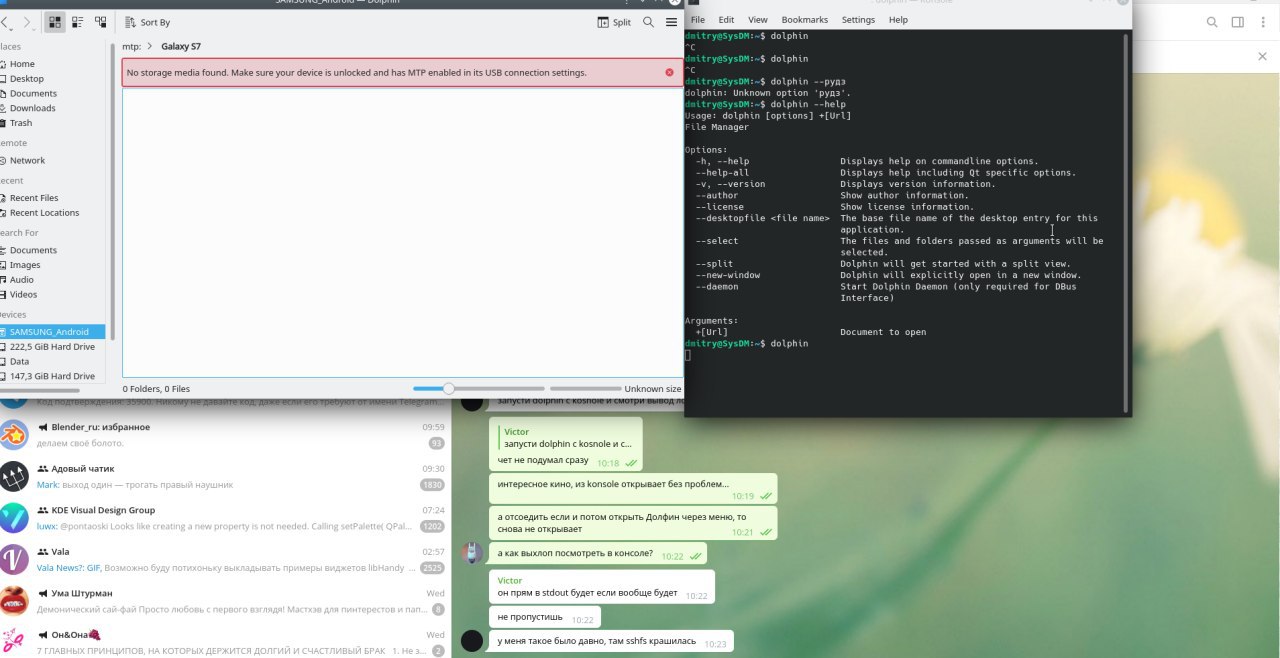Open Data device in sidebar
The height and width of the screenshot is (658, 1280).
(x=52, y=362)
